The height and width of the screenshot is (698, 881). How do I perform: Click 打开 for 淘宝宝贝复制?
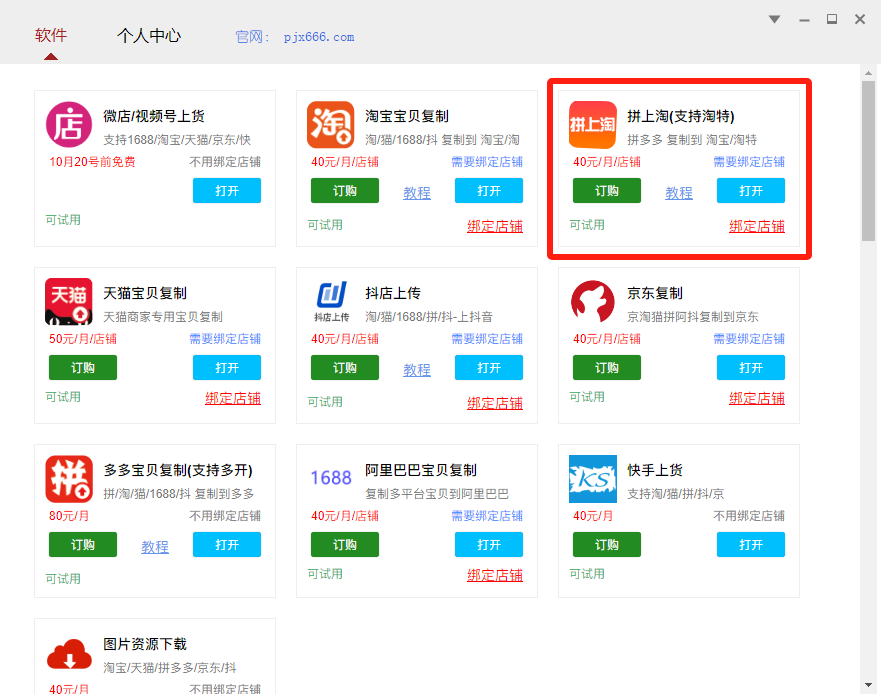489,191
